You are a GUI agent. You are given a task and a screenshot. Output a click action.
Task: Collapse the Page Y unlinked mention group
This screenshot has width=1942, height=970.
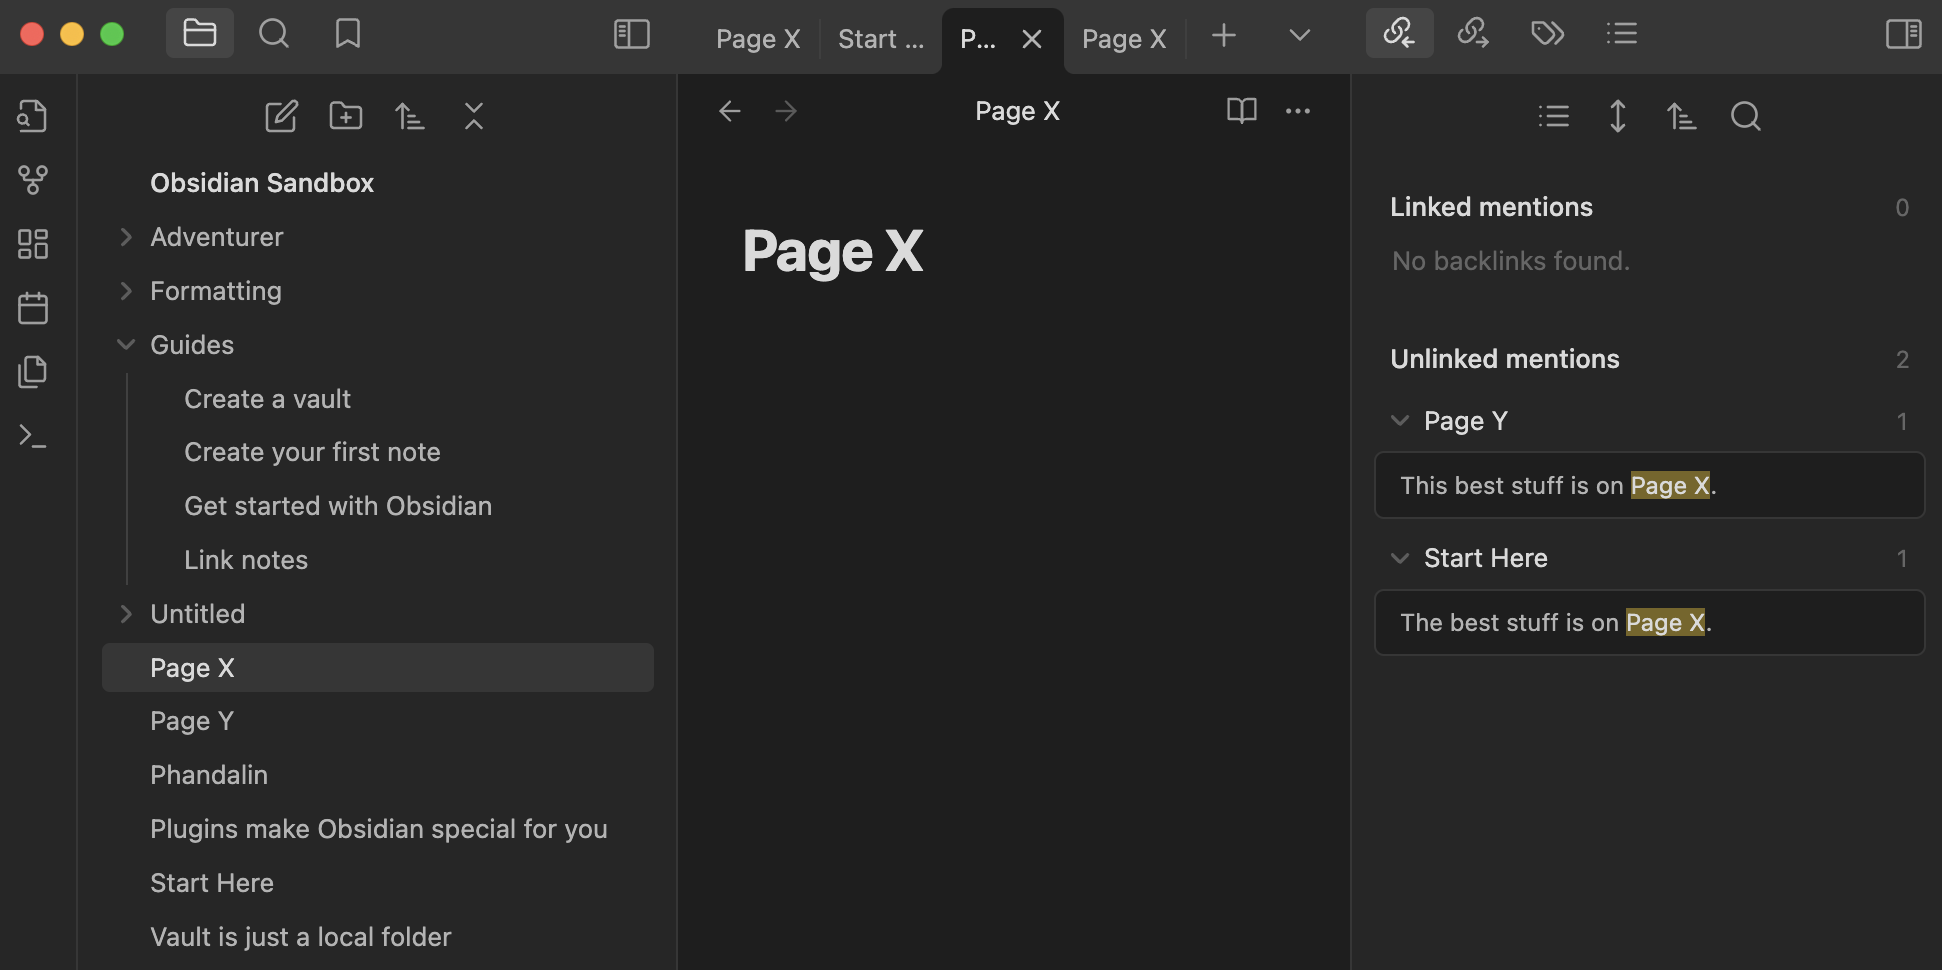(1400, 421)
